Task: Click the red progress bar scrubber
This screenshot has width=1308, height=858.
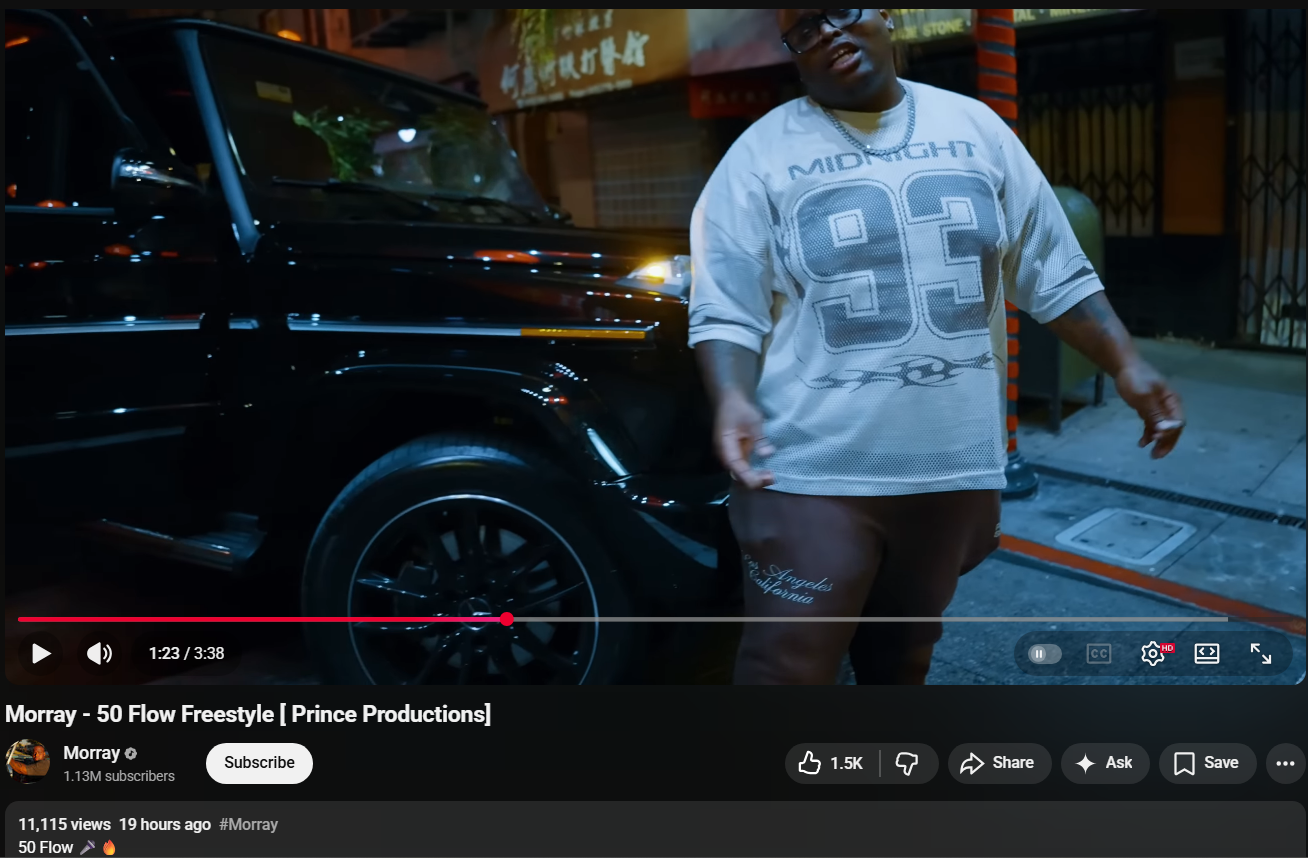Action: click(507, 620)
